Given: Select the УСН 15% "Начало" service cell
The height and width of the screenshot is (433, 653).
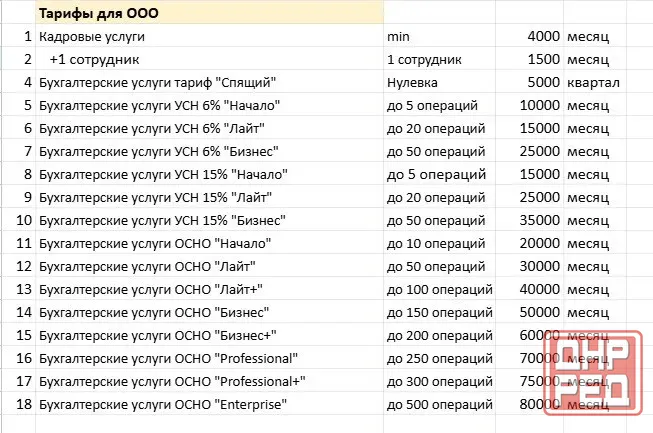Looking at the screenshot, I should click(x=209, y=174).
